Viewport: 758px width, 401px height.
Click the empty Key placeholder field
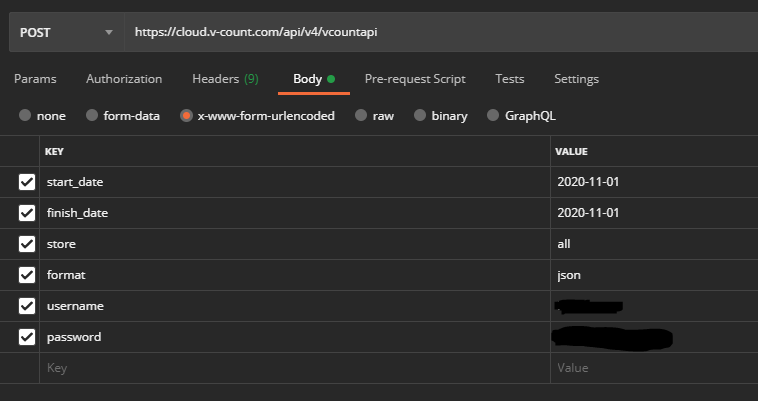coord(295,368)
